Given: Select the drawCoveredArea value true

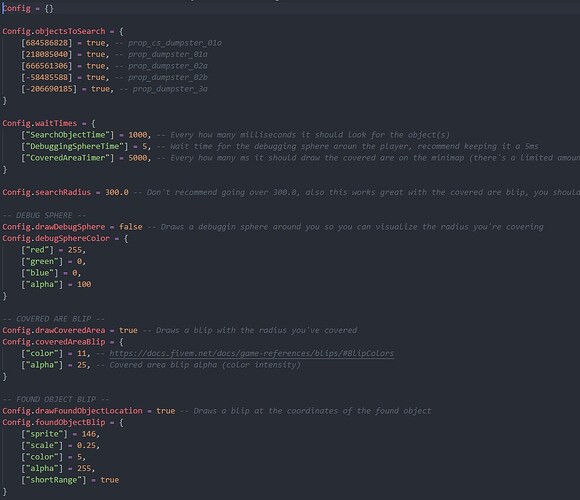Looking at the screenshot, I should [x=128, y=330].
